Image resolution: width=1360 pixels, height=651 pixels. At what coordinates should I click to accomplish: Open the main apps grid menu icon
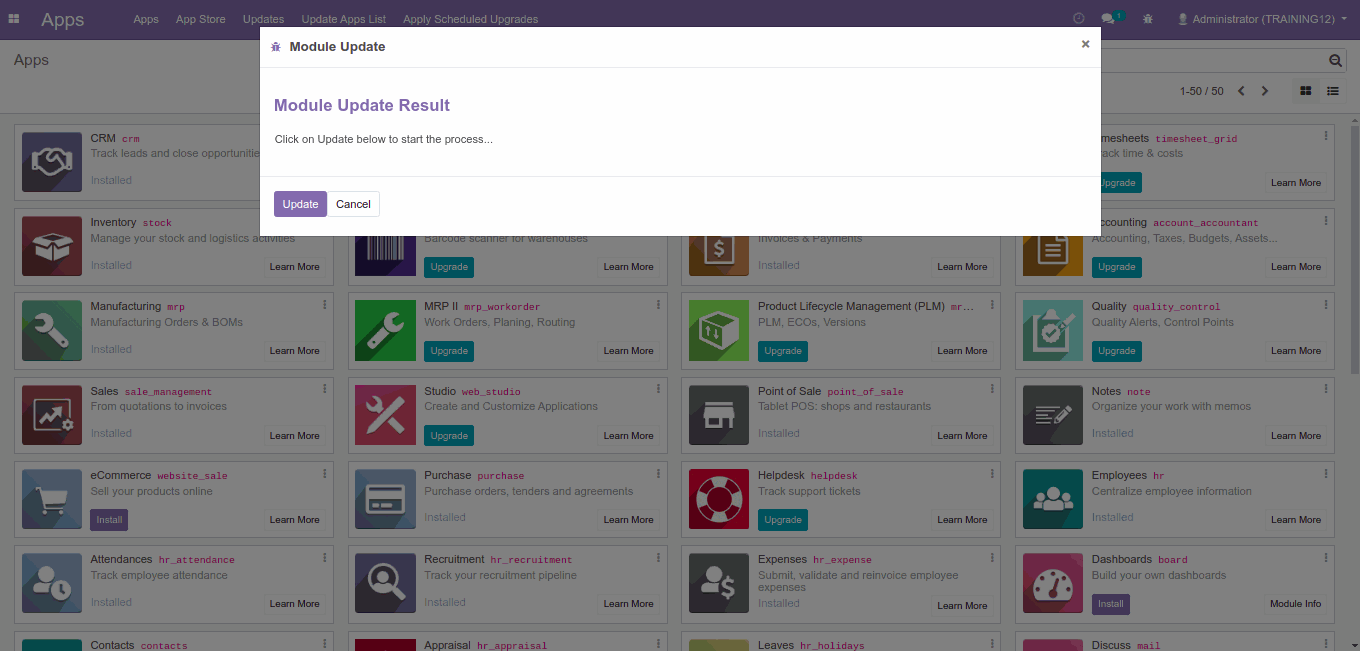14,19
